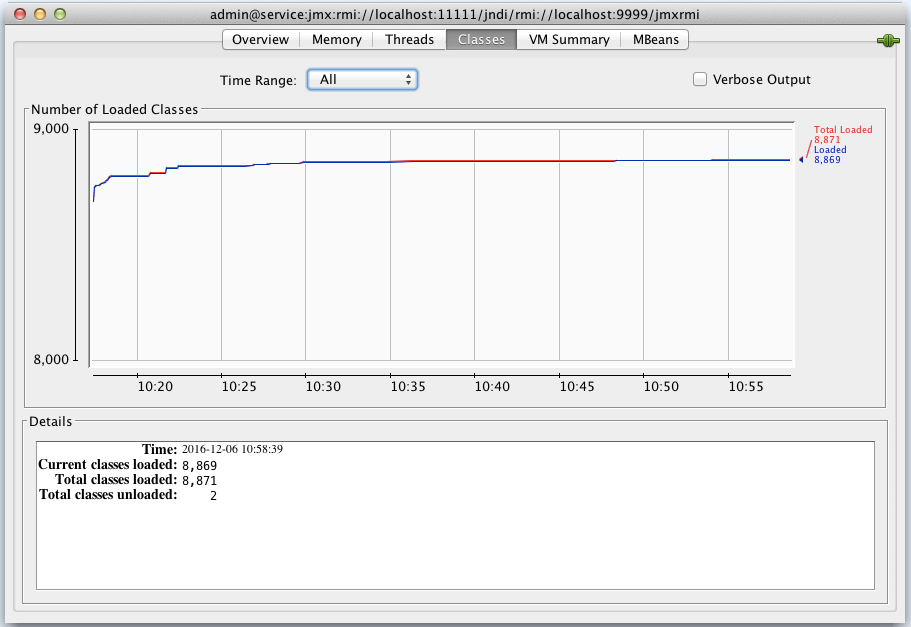The image size is (911, 627).
Task: Click the Total Loaded legend label
Action: click(x=842, y=130)
